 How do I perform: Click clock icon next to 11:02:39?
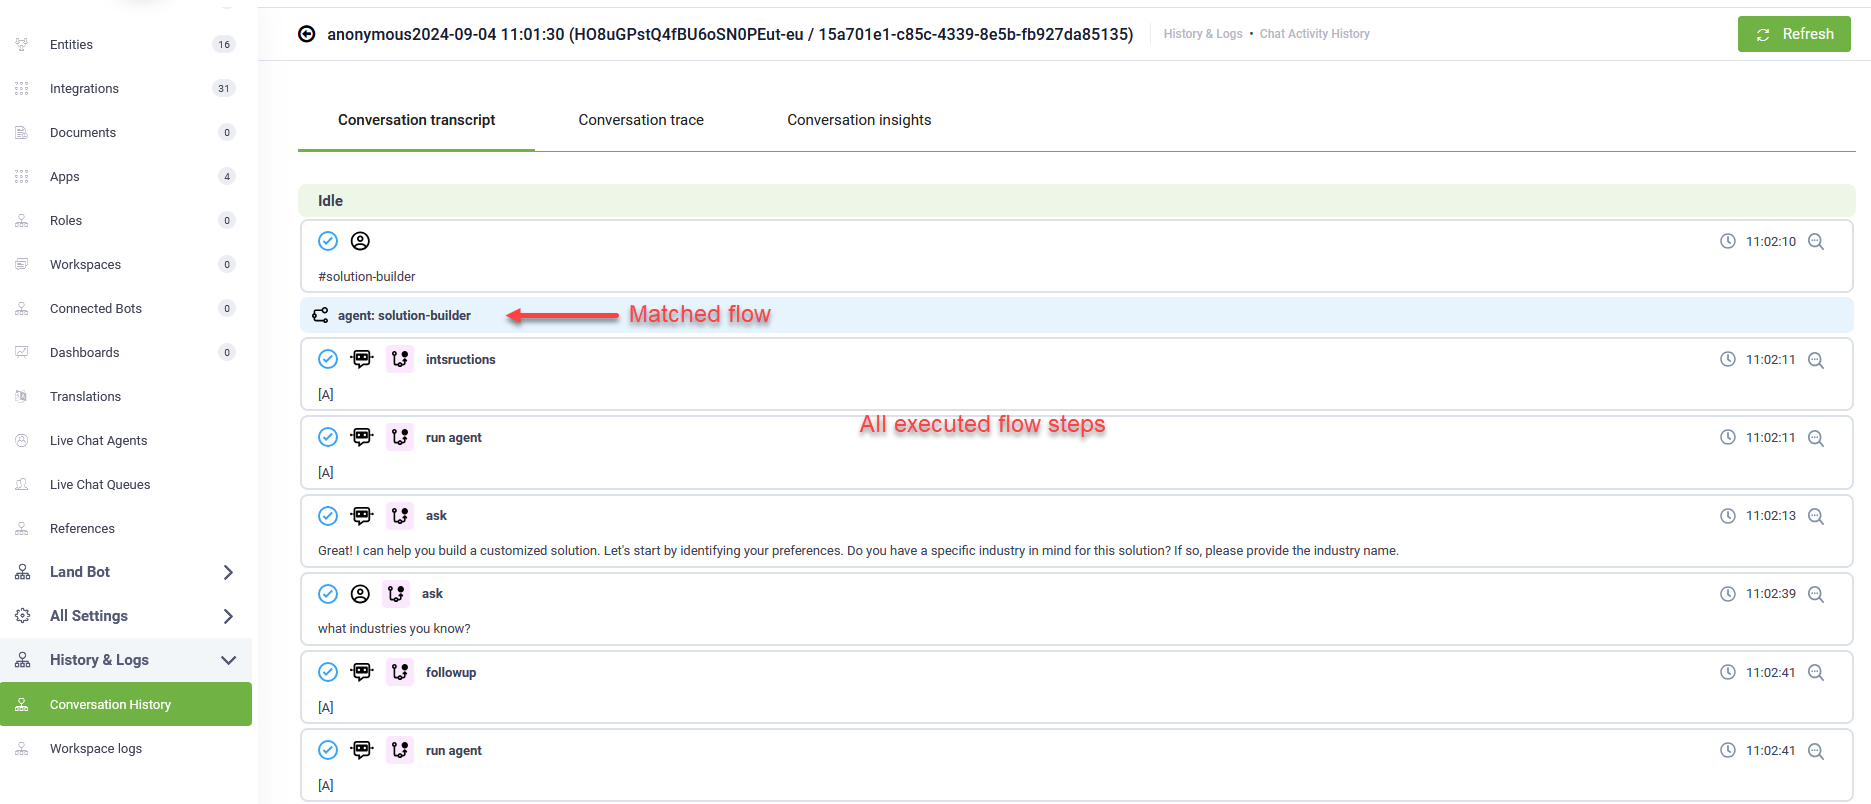tap(1727, 594)
